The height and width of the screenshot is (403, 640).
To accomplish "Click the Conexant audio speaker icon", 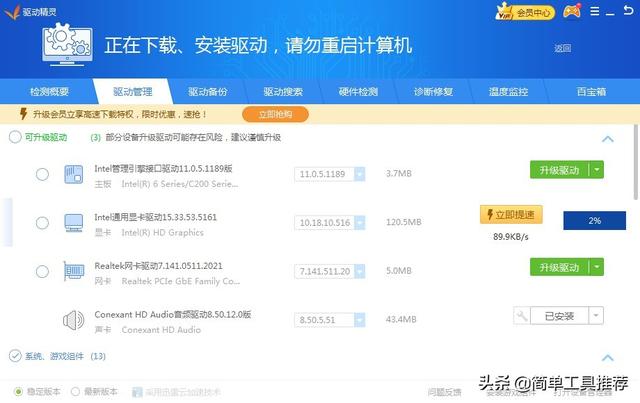I will pos(73,320).
